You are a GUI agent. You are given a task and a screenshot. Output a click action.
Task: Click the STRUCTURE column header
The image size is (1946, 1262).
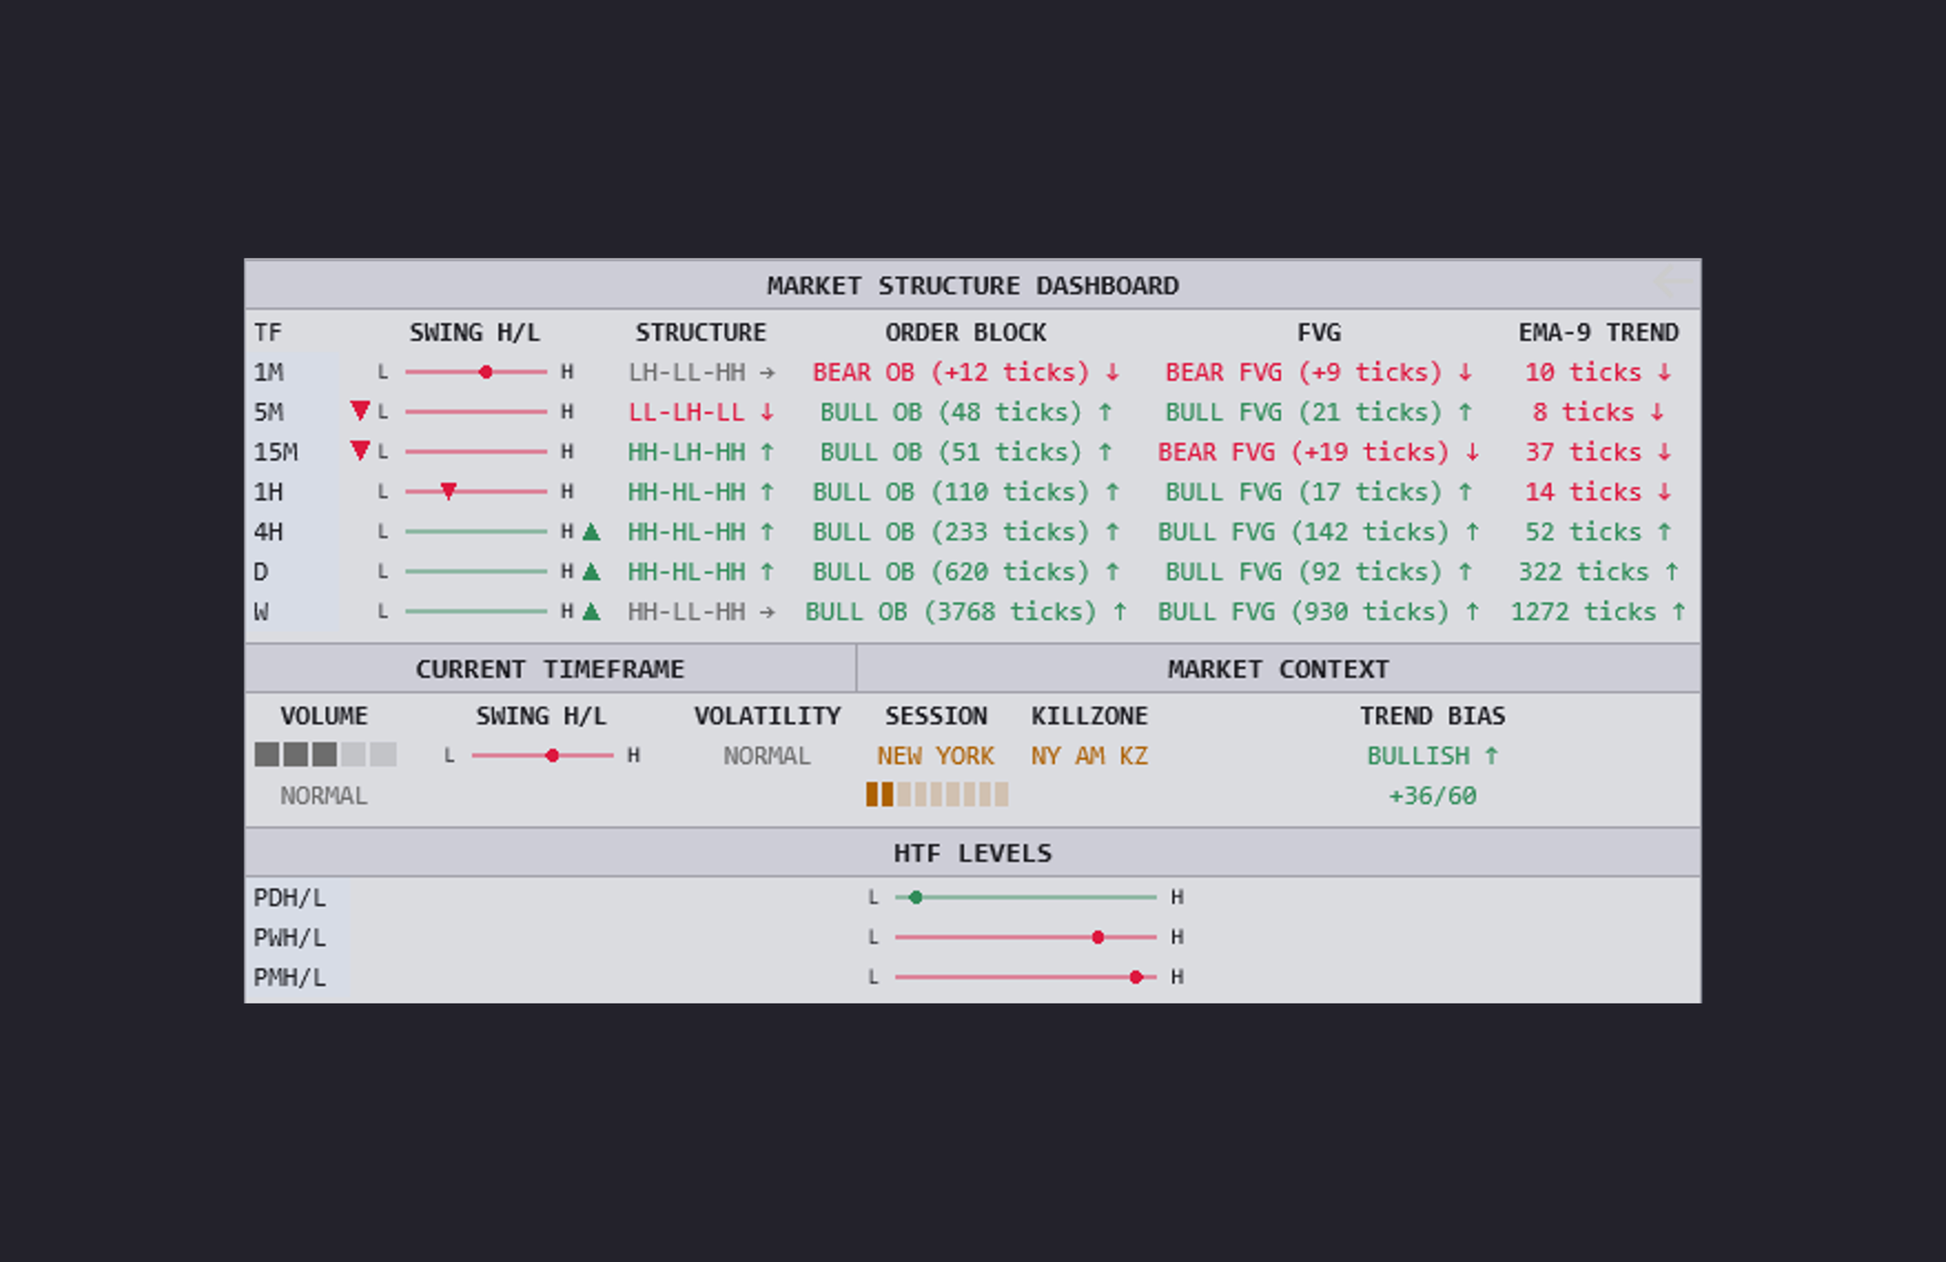coord(701,332)
